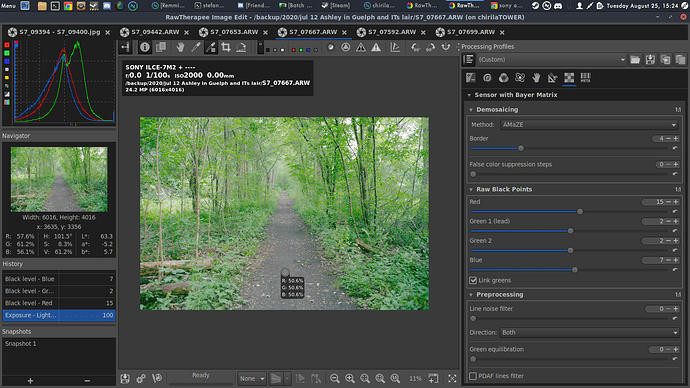Open the Metadata tab icon
This screenshot has width=690, height=388.
pyautogui.click(x=585, y=78)
